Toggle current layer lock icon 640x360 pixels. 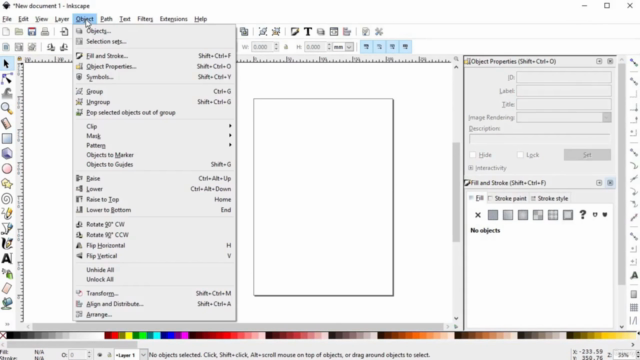[109, 355]
